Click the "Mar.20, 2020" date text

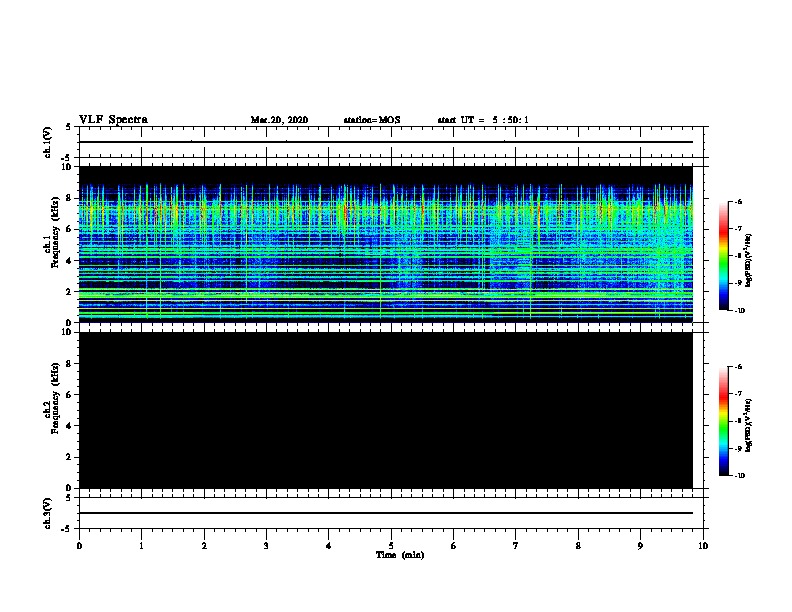[x=279, y=120]
